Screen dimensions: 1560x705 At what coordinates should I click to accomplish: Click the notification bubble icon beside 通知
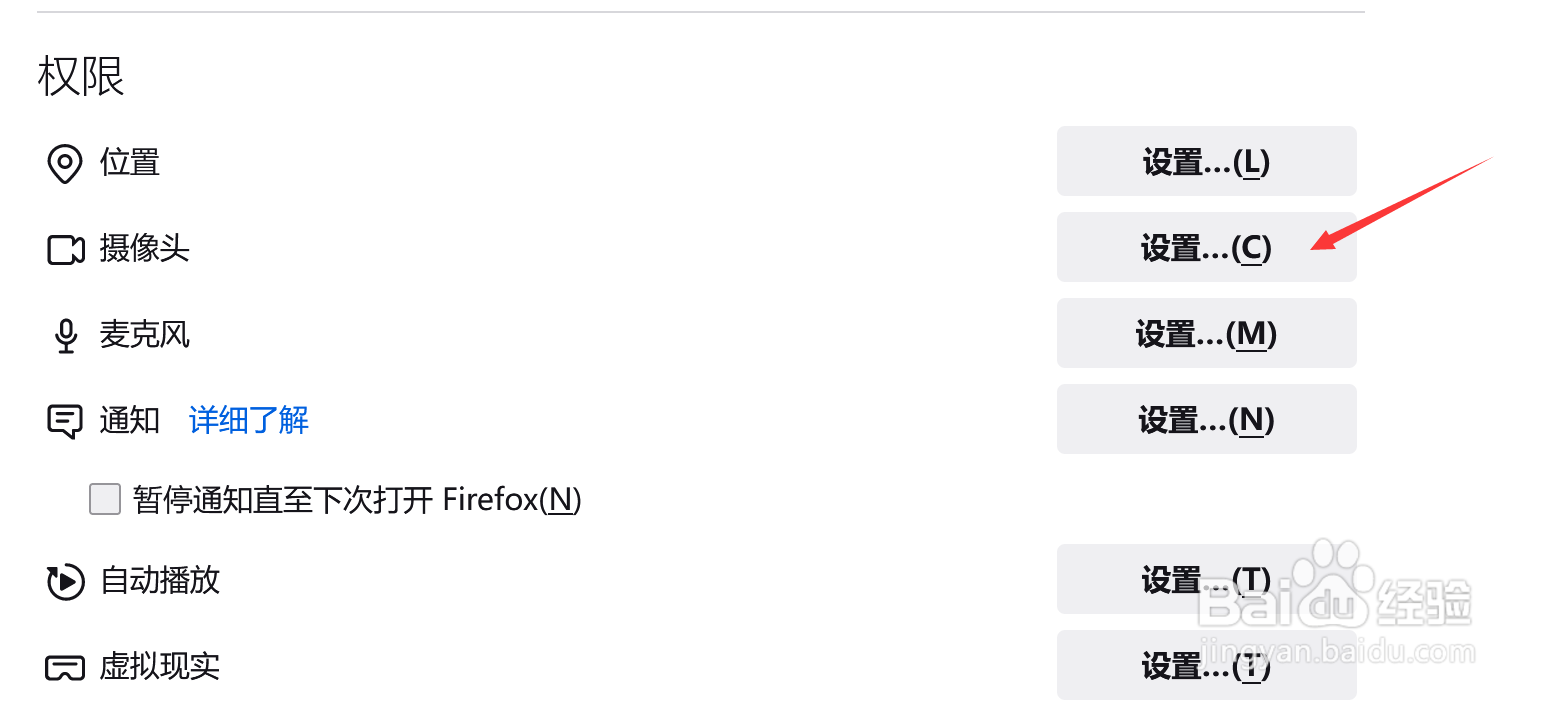[65, 421]
